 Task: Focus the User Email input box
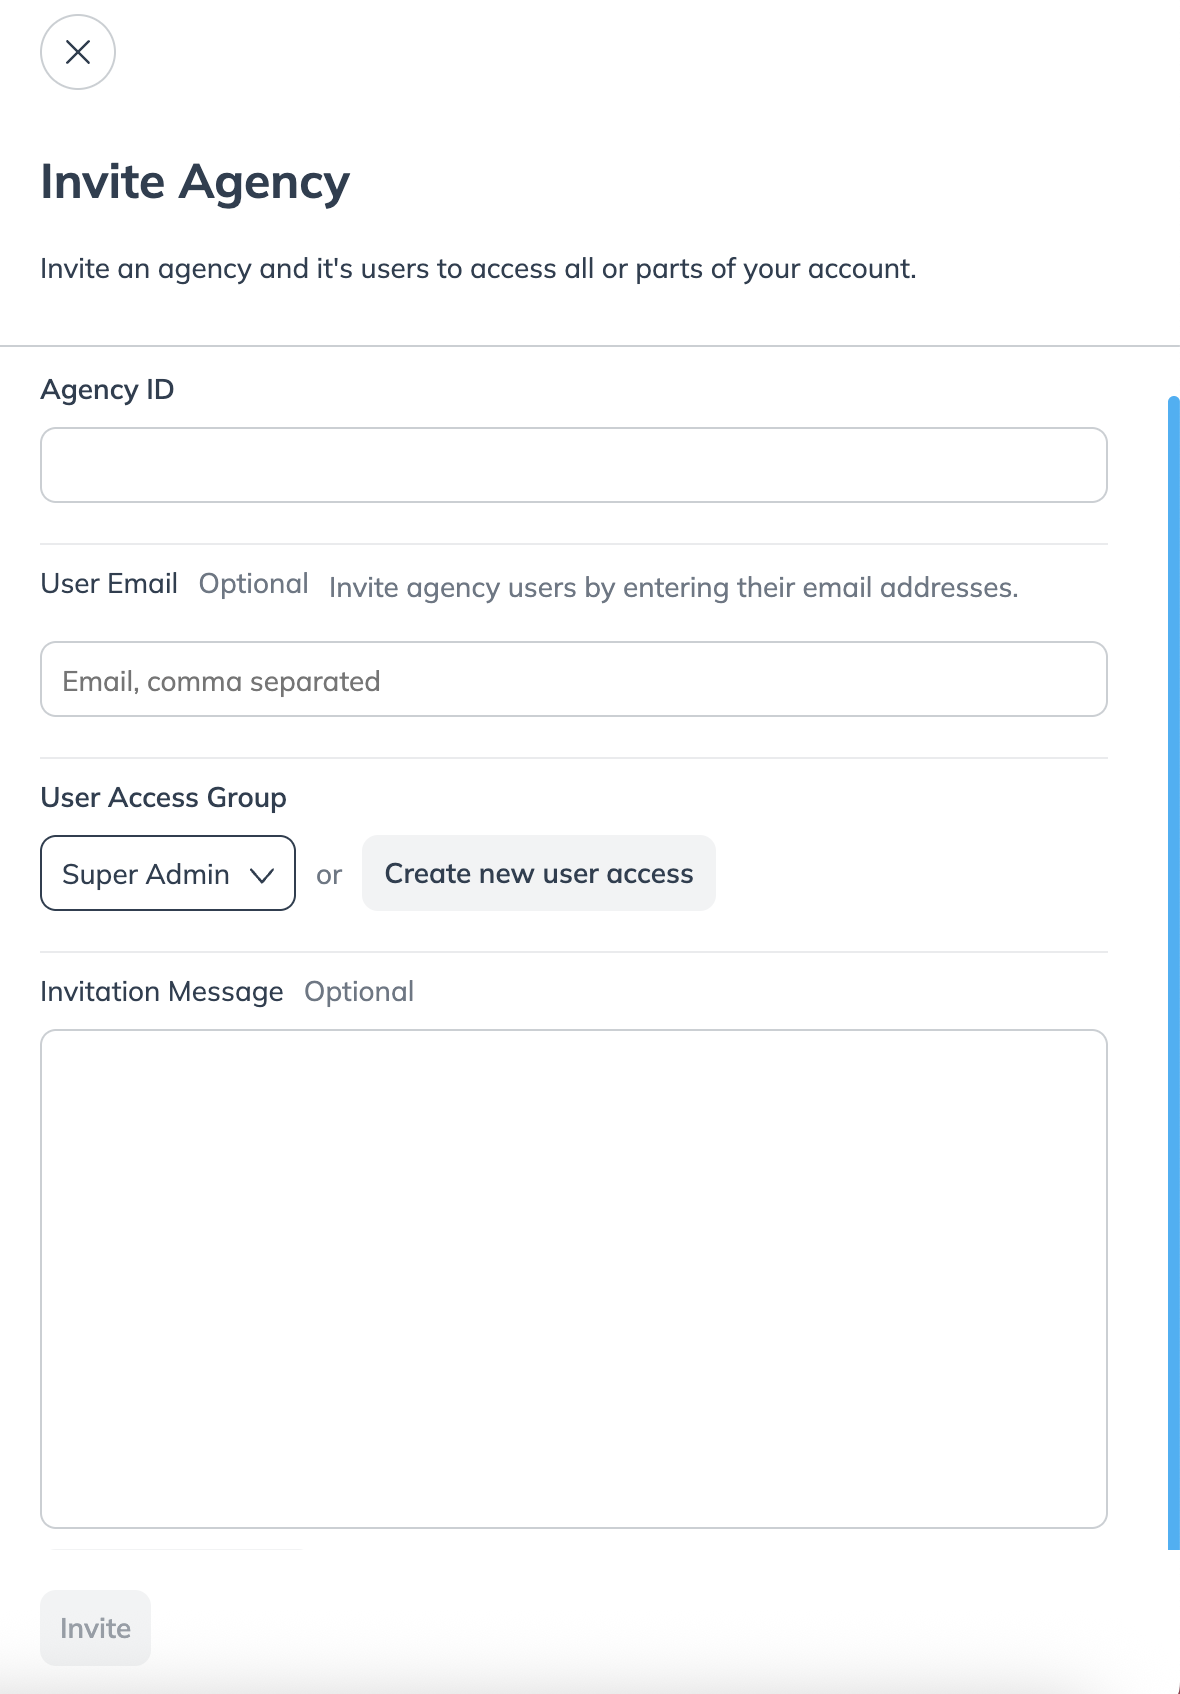pyautogui.click(x=573, y=680)
